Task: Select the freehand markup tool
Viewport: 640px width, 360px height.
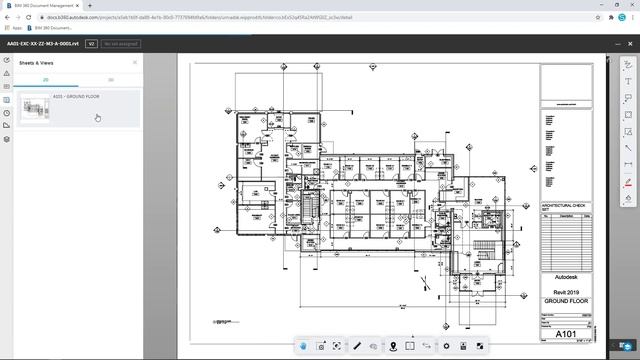Action: pyautogui.click(x=628, y=65)
